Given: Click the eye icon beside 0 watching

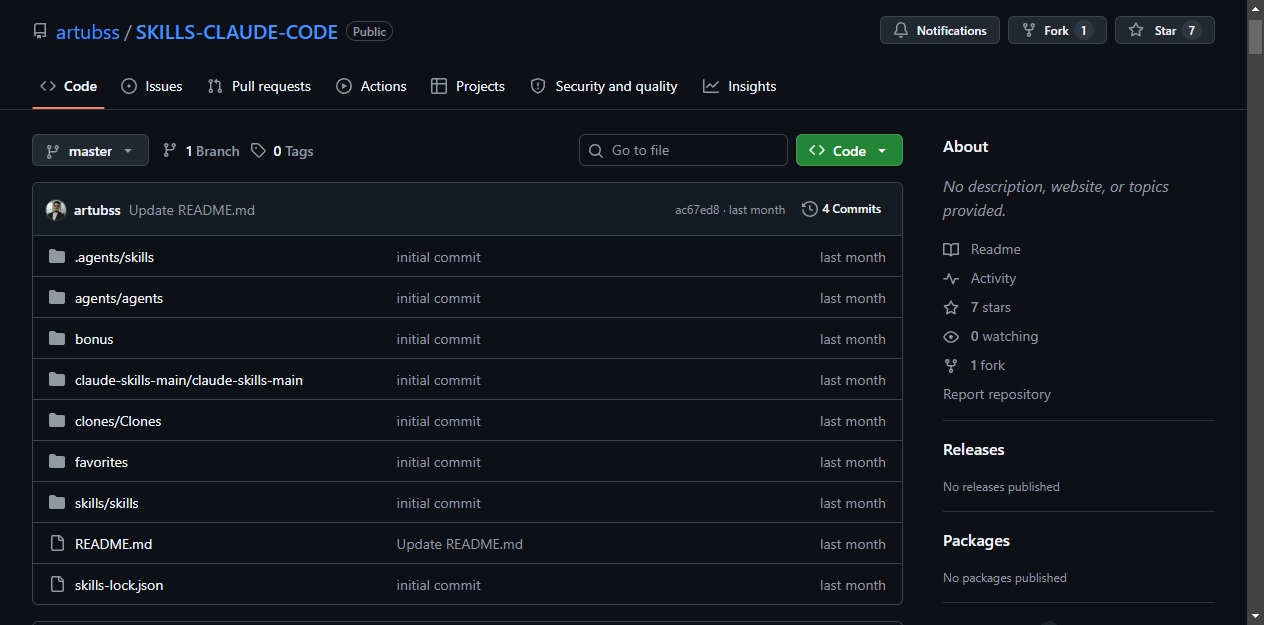Looking at the screenshot, I should point(951,336).
